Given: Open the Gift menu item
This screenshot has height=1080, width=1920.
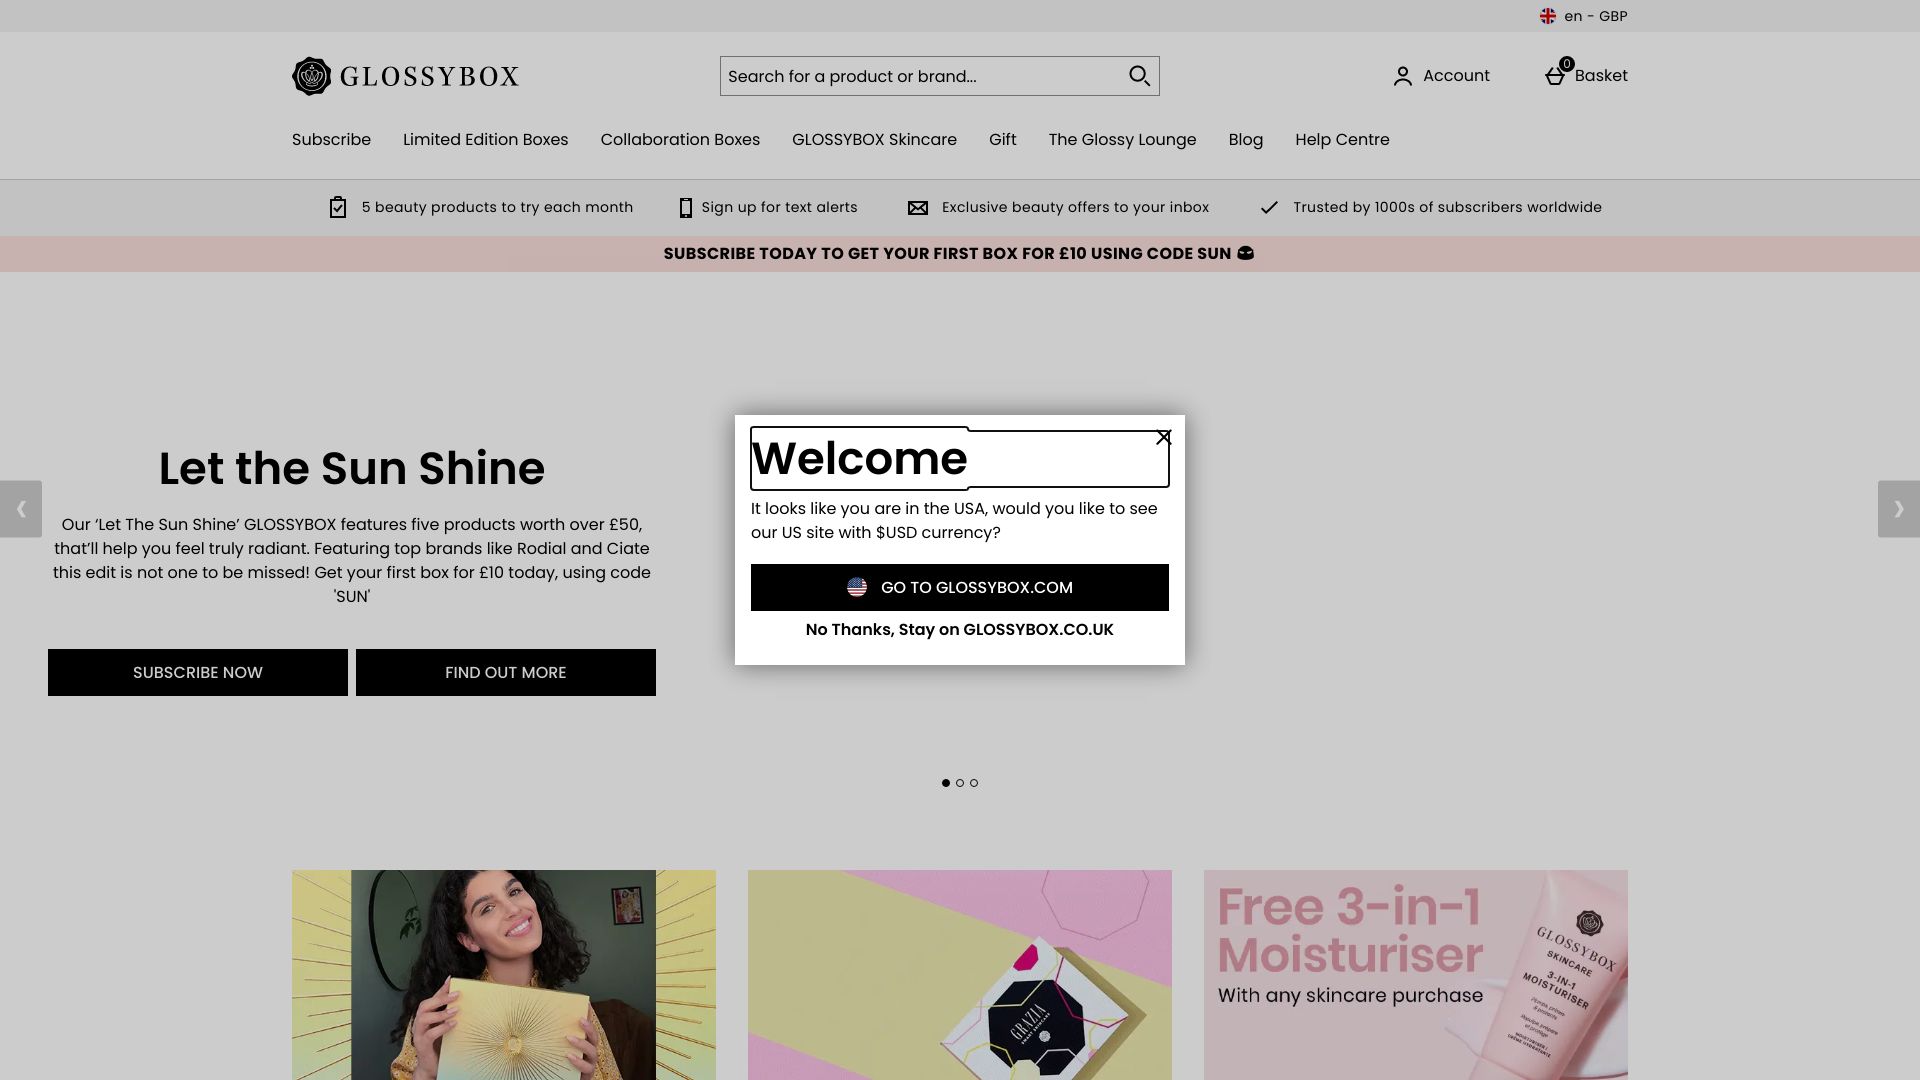Looking at the screenshot, I should (x=1002, y=140).
